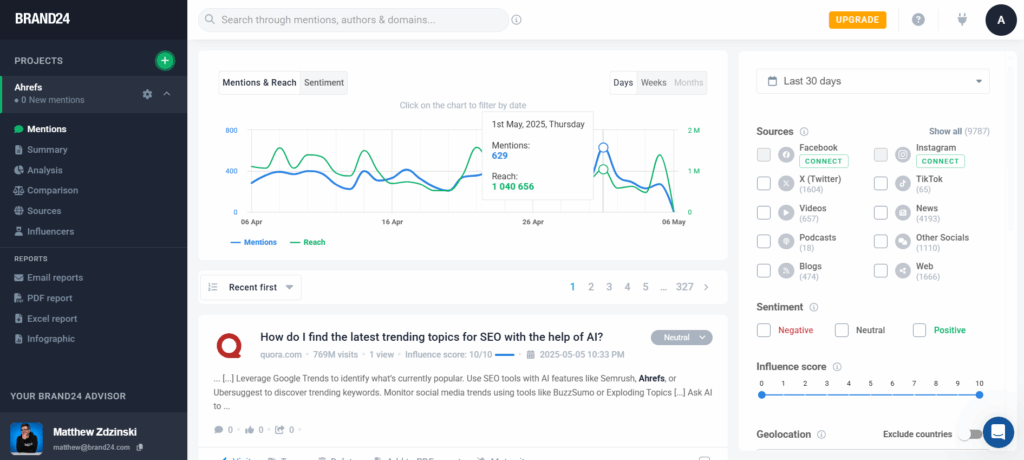The image size is (1024, 460).
Task: Open Quora mention title link
Action: pyautogui.click(x=432, y=337)
